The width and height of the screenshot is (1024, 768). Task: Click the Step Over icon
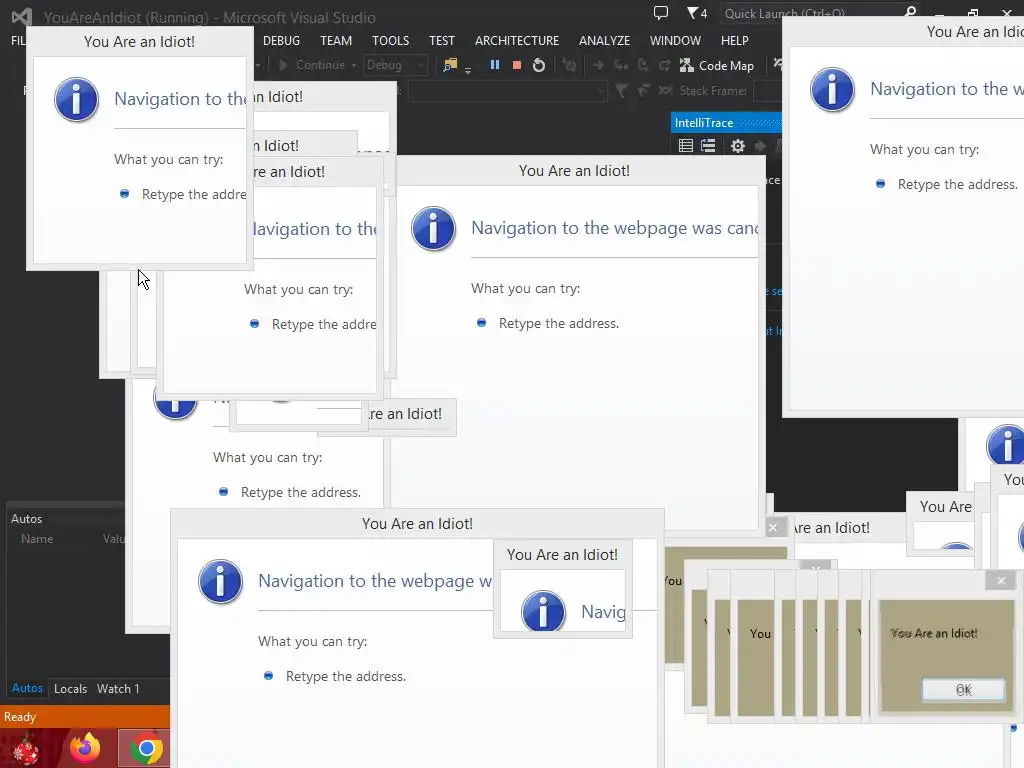click(x=643, y=65)
